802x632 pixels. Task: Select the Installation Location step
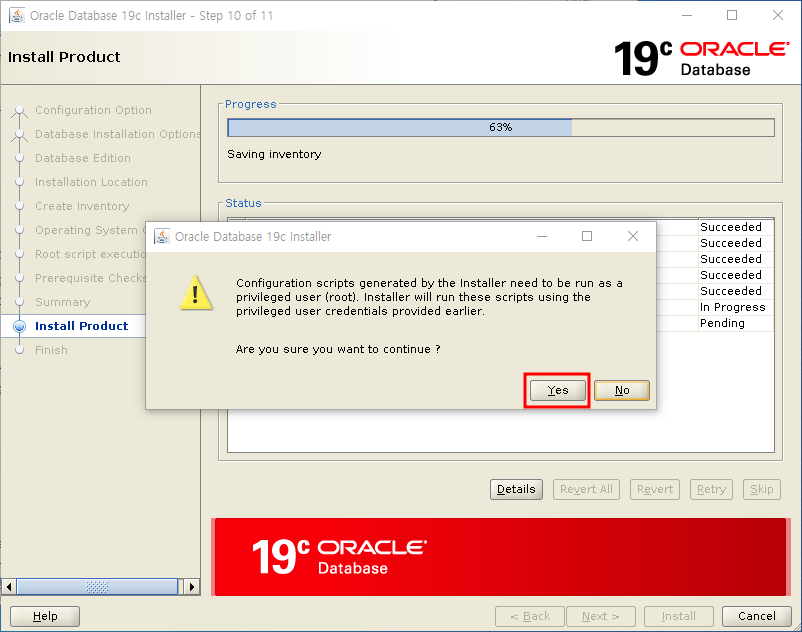tap(91, 182)
